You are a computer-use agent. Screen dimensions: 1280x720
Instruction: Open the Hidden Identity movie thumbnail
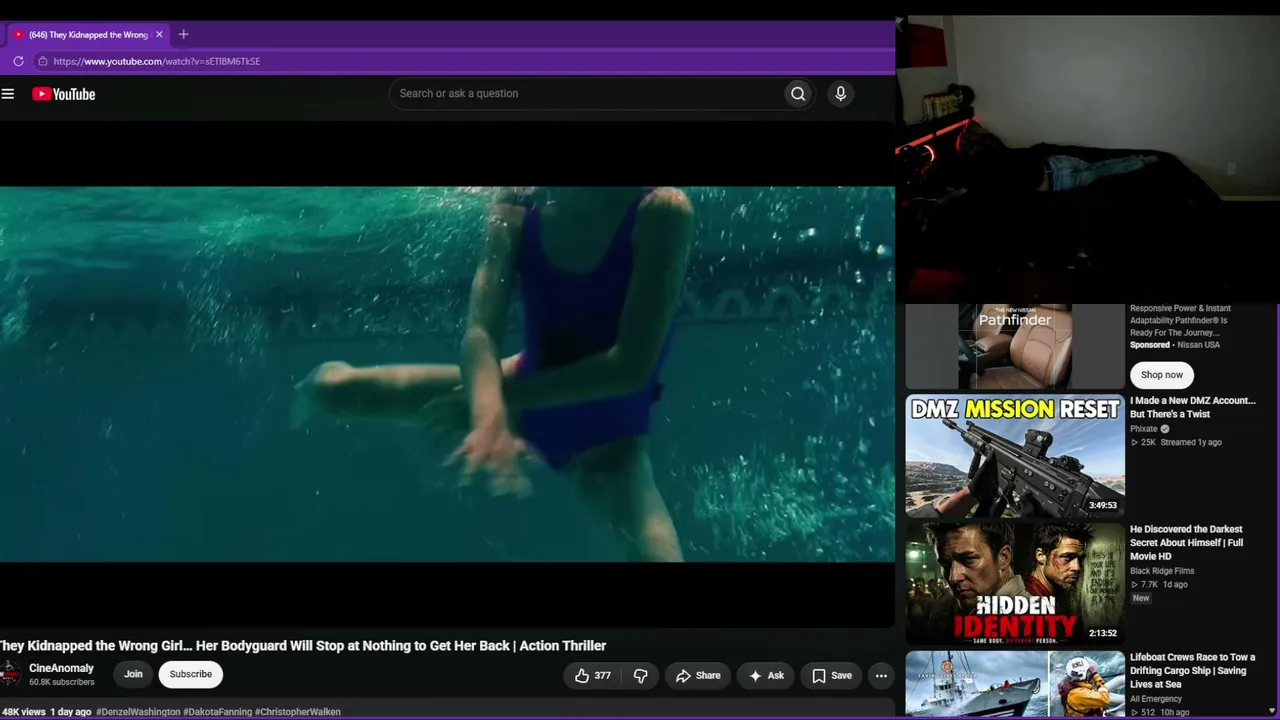tap(1015, 584)
